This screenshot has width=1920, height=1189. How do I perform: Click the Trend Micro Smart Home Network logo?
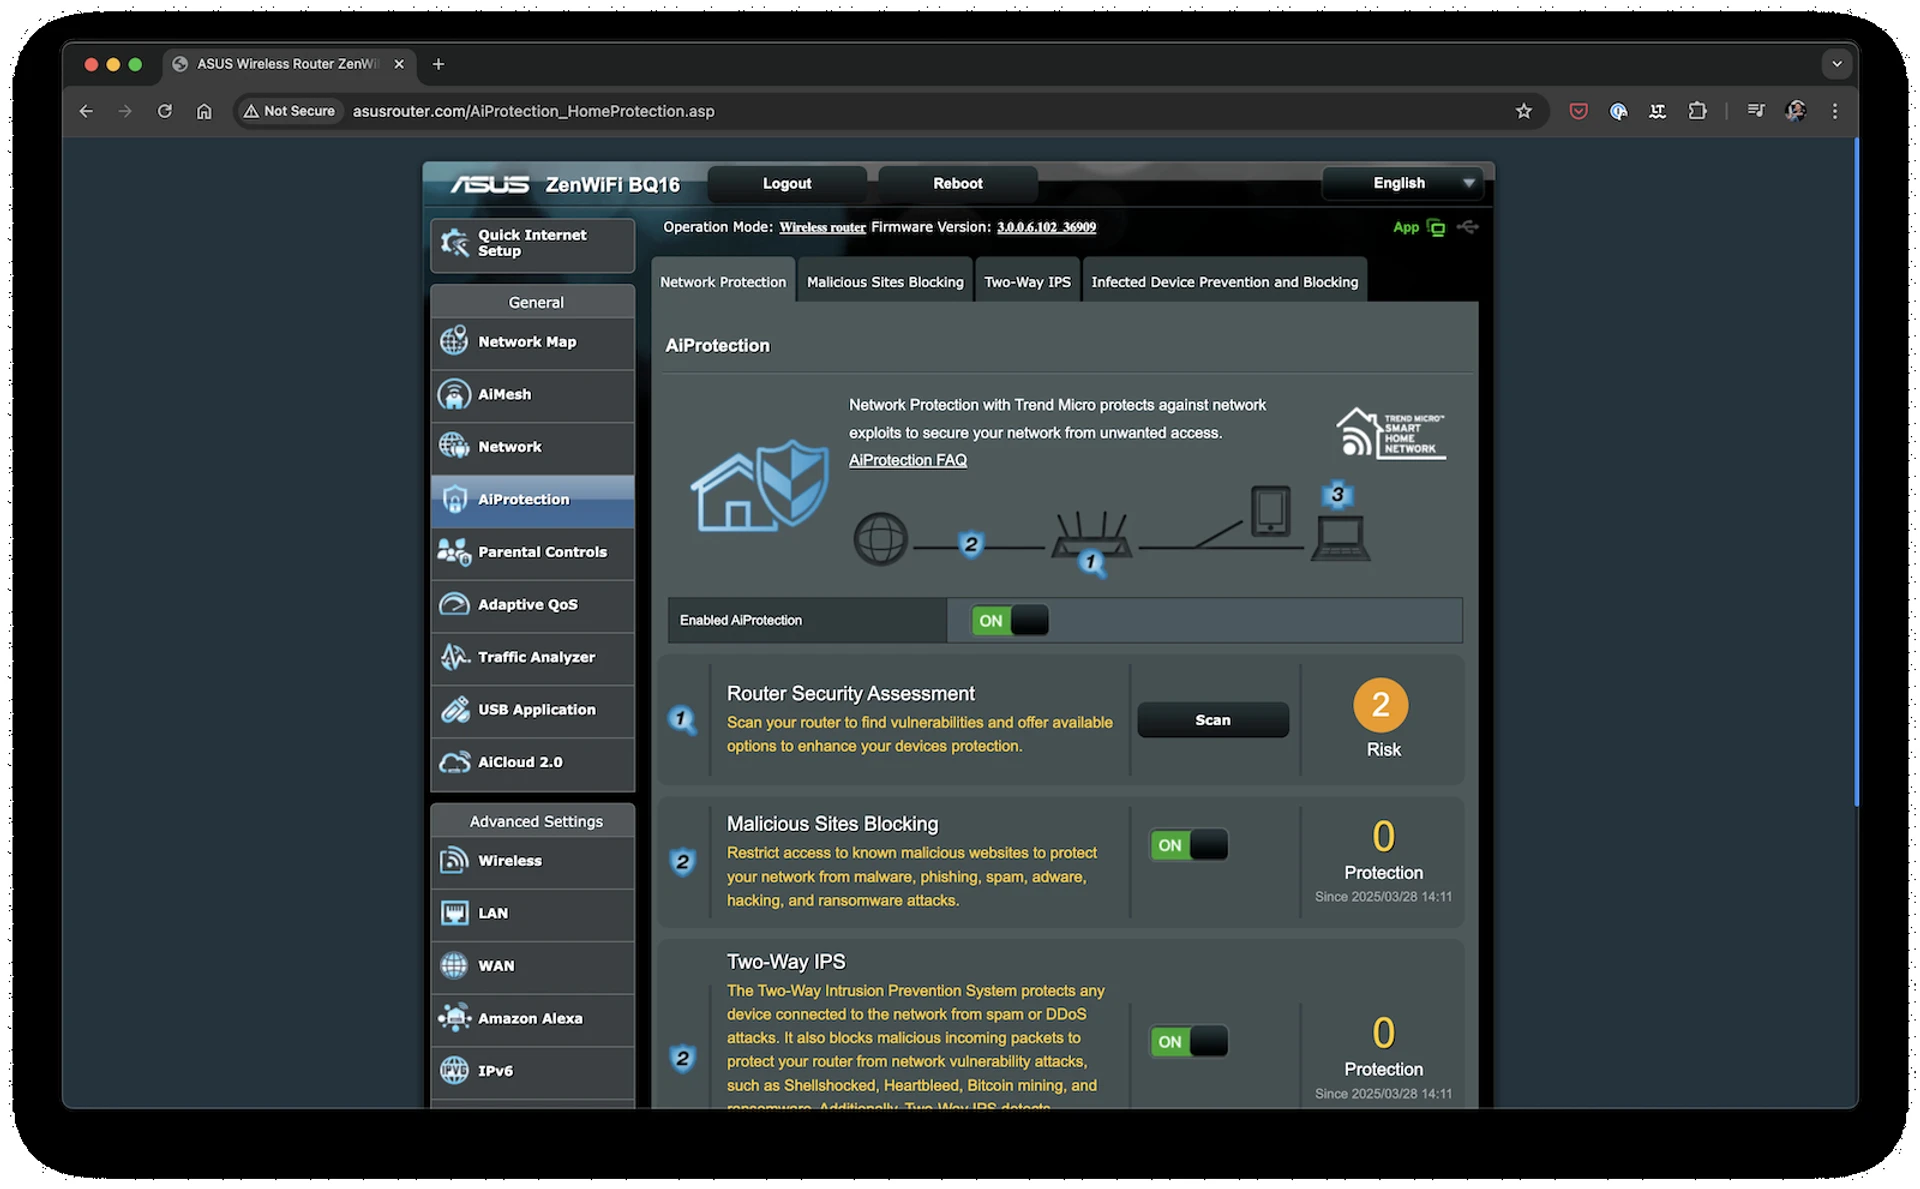pyautogui.click(x=1391, y=432)
